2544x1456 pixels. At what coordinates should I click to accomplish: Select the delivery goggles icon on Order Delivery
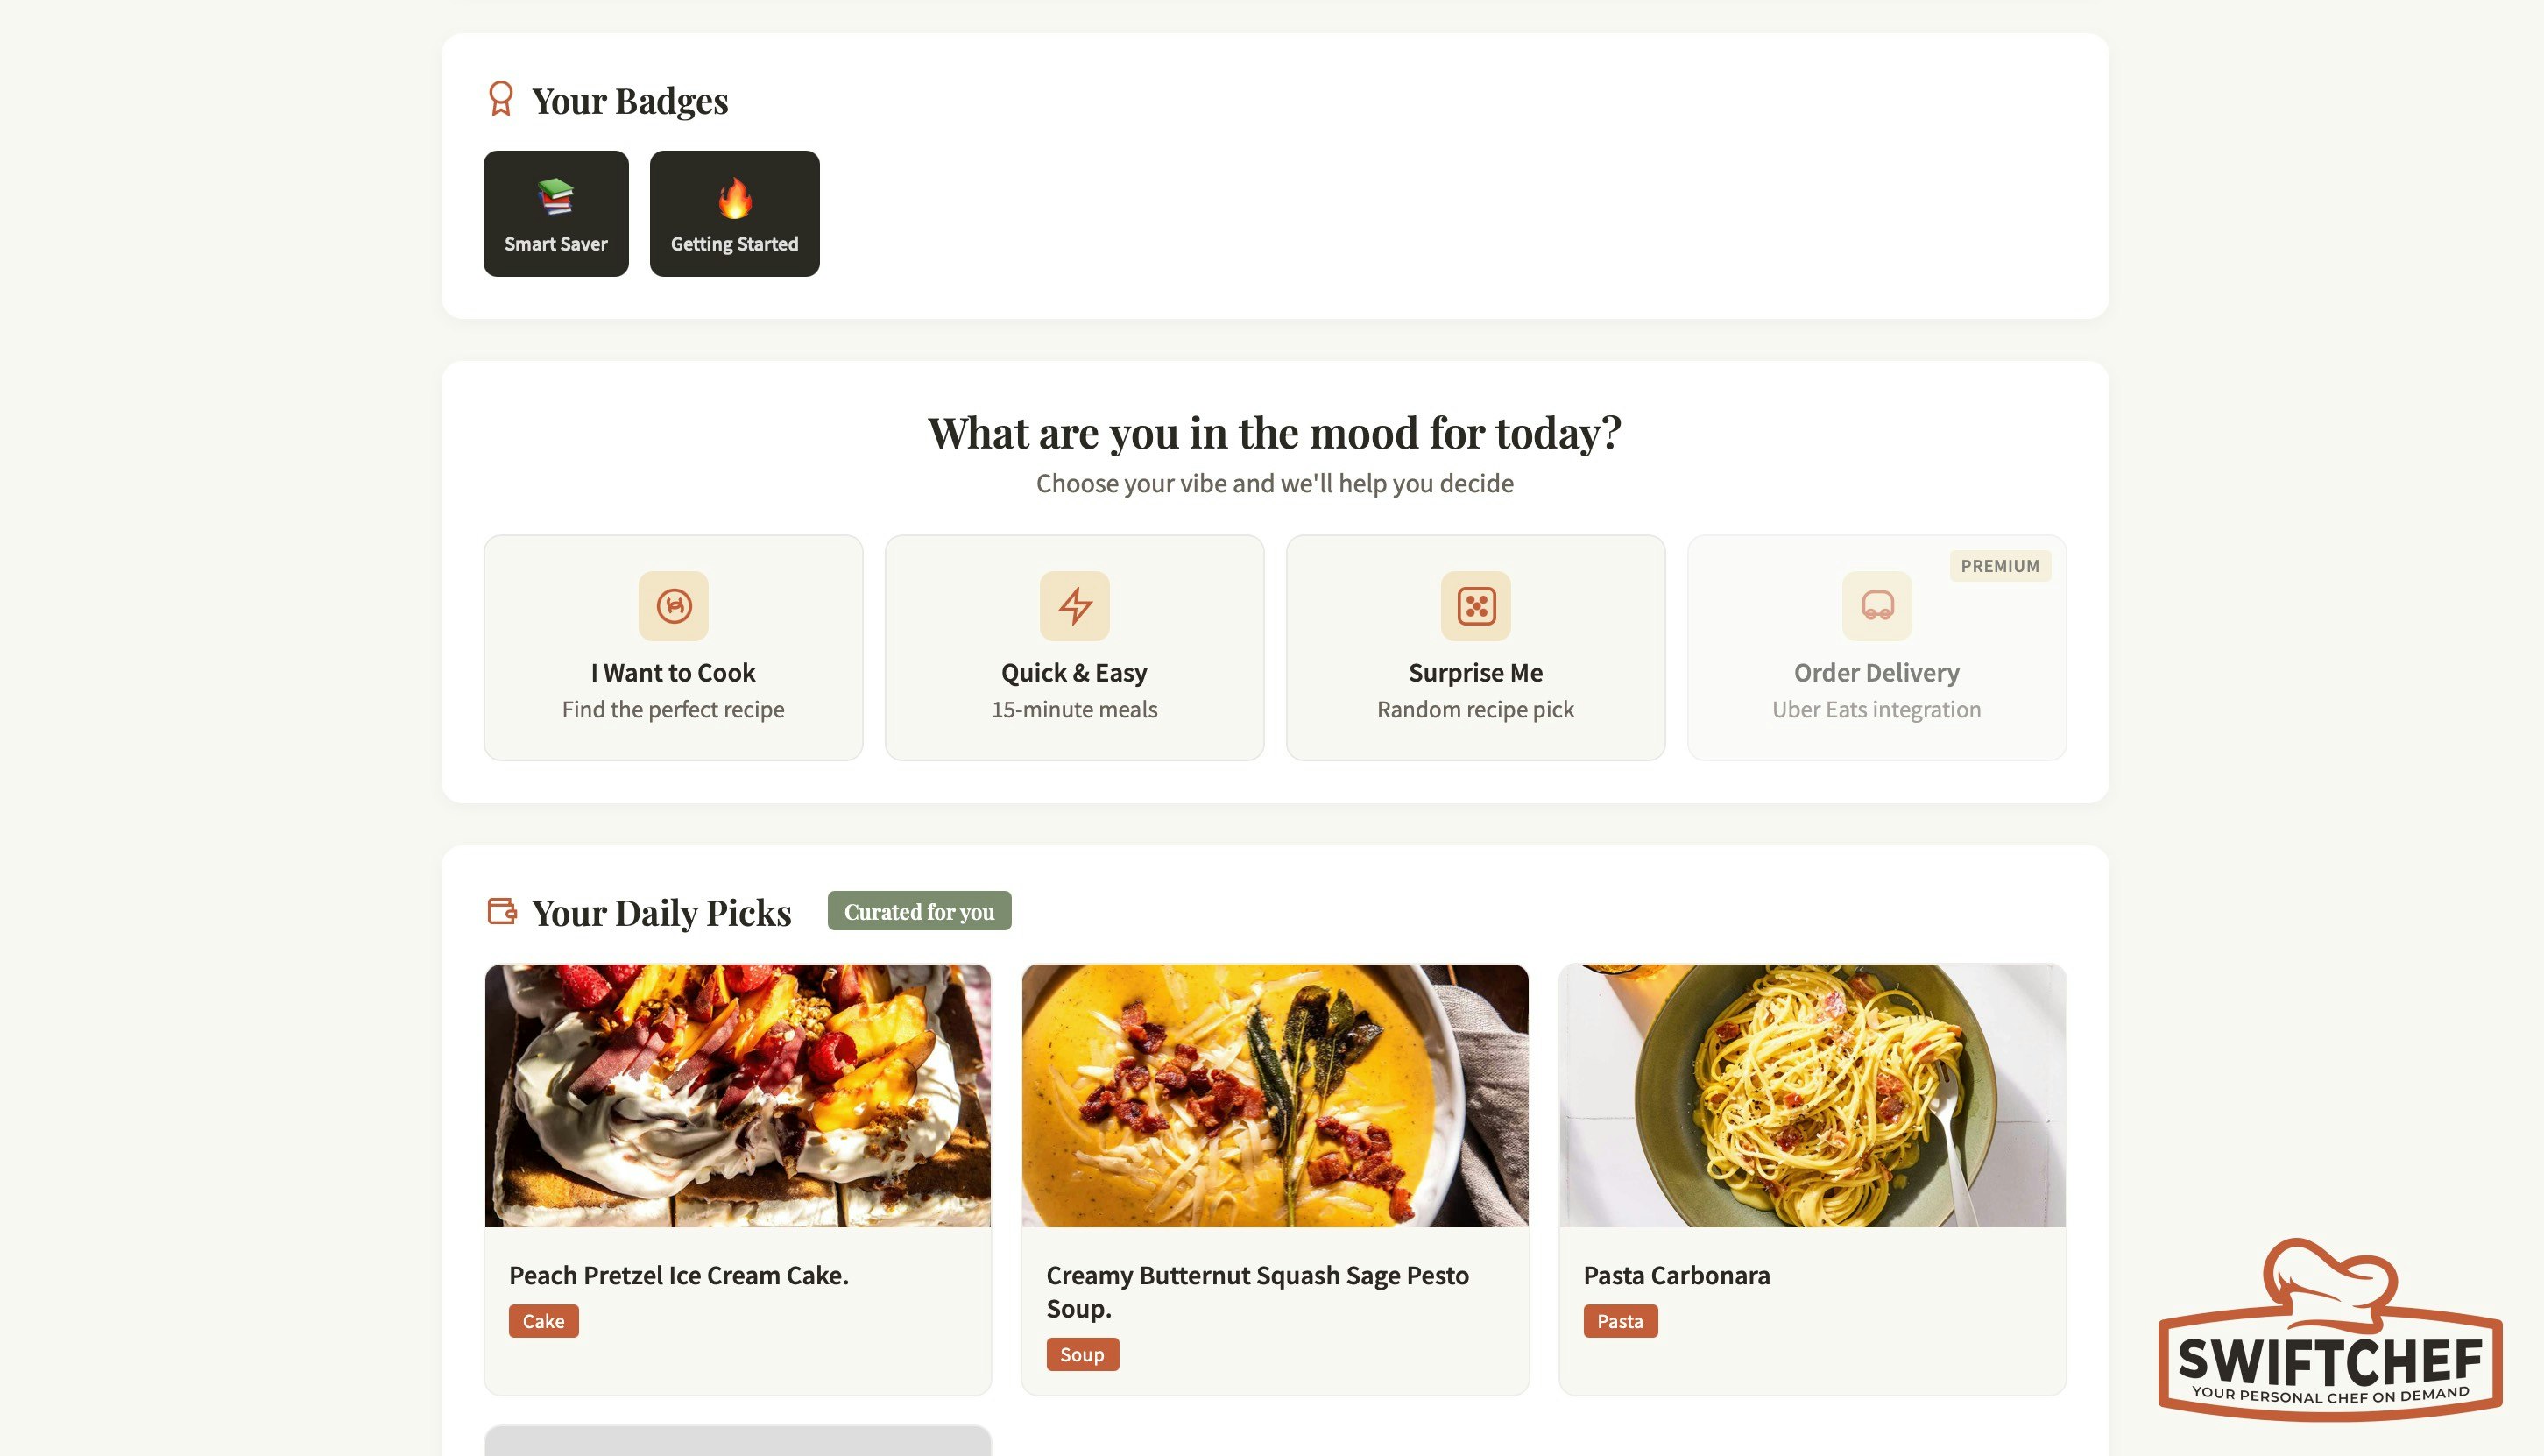click(1877, 606)
